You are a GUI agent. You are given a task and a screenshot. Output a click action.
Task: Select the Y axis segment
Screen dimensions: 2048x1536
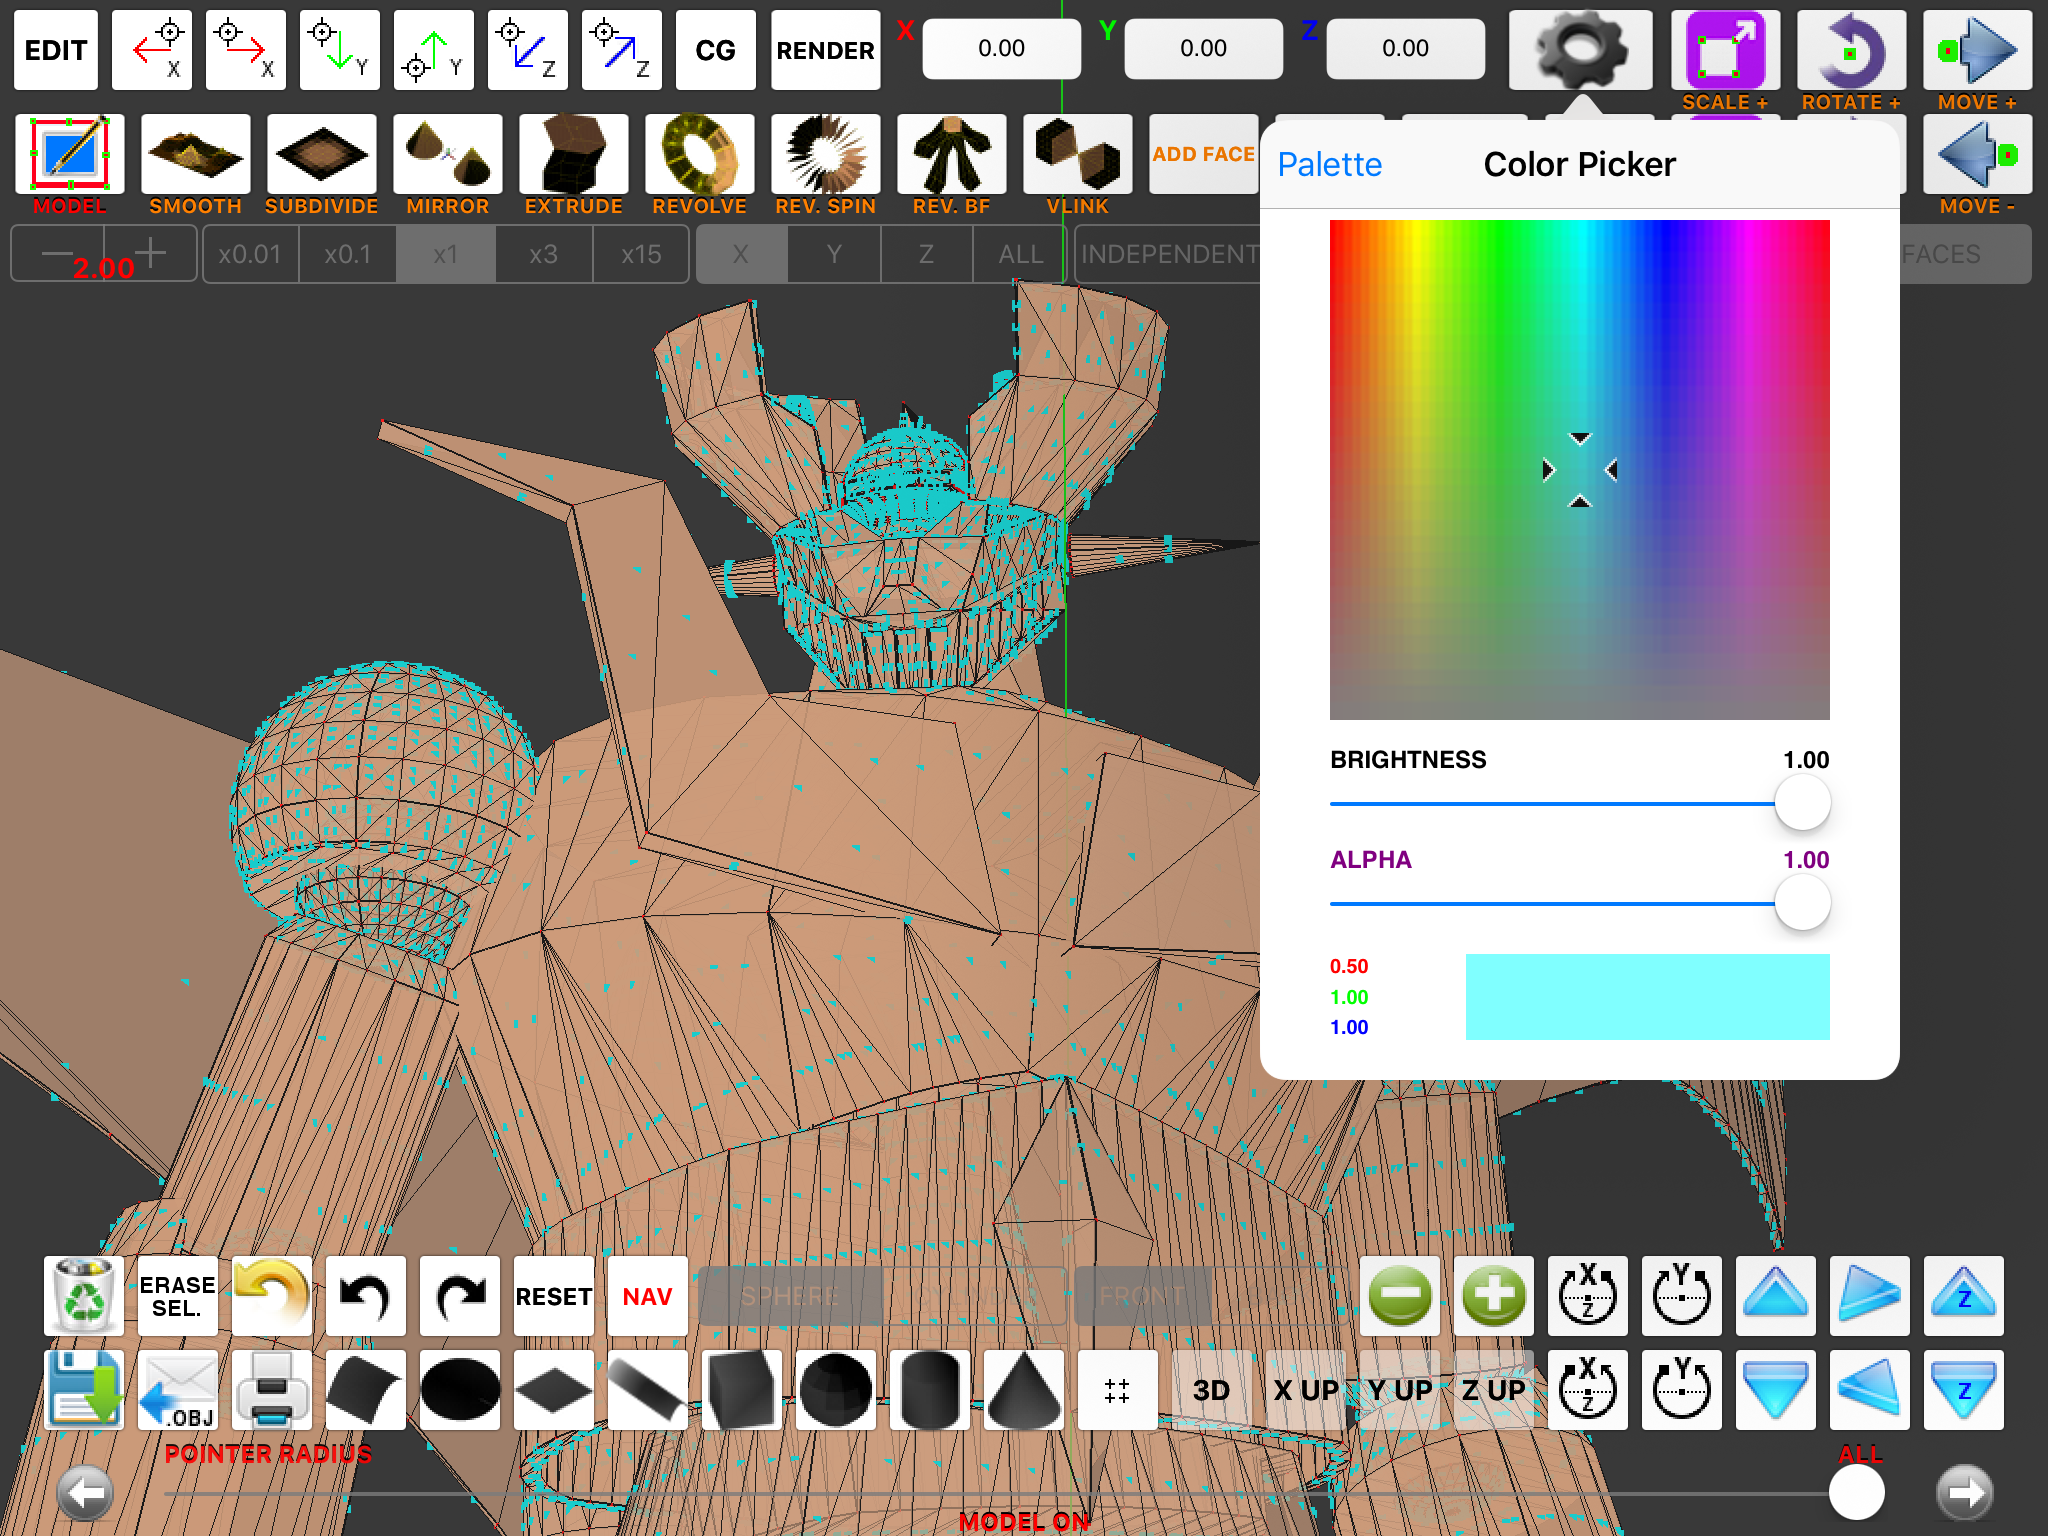(x=834, y=254)
